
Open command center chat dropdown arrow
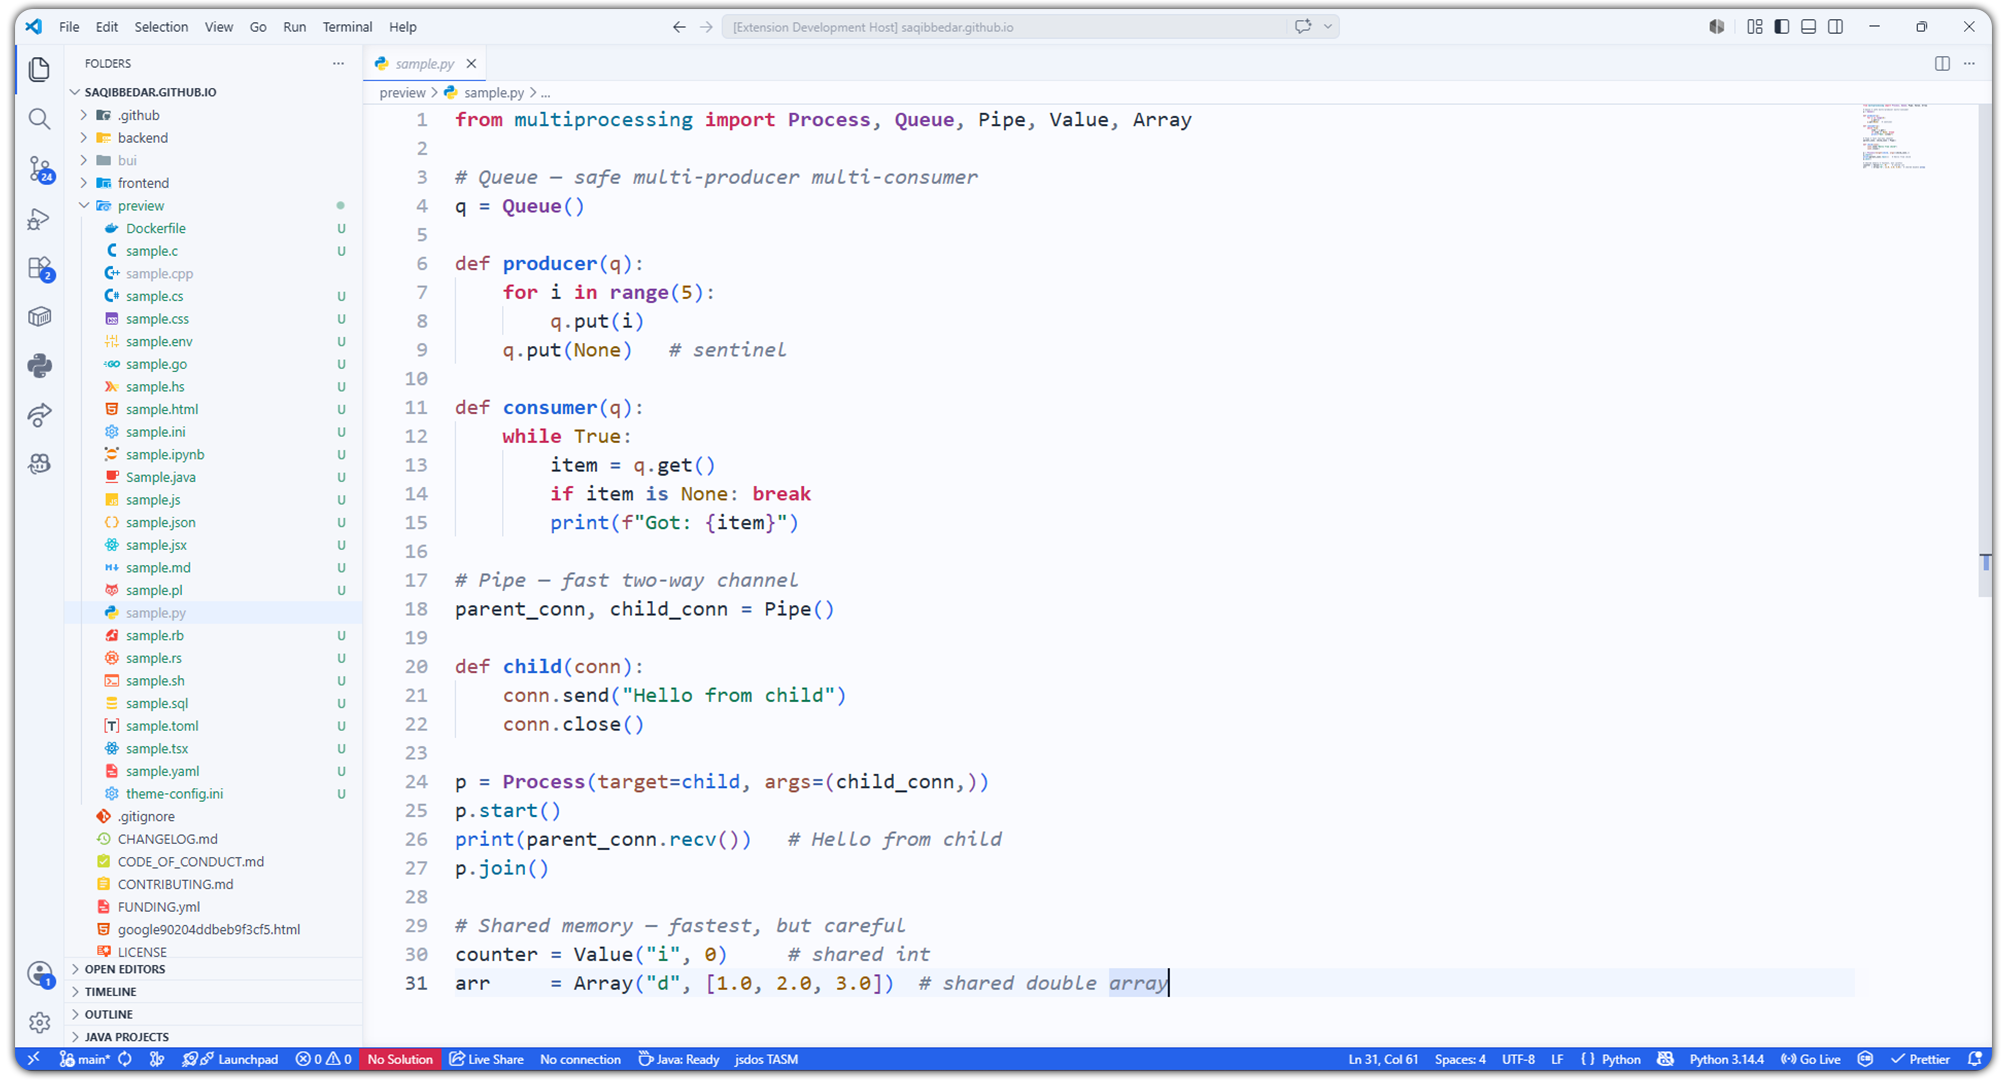(x=1328, y=27)
